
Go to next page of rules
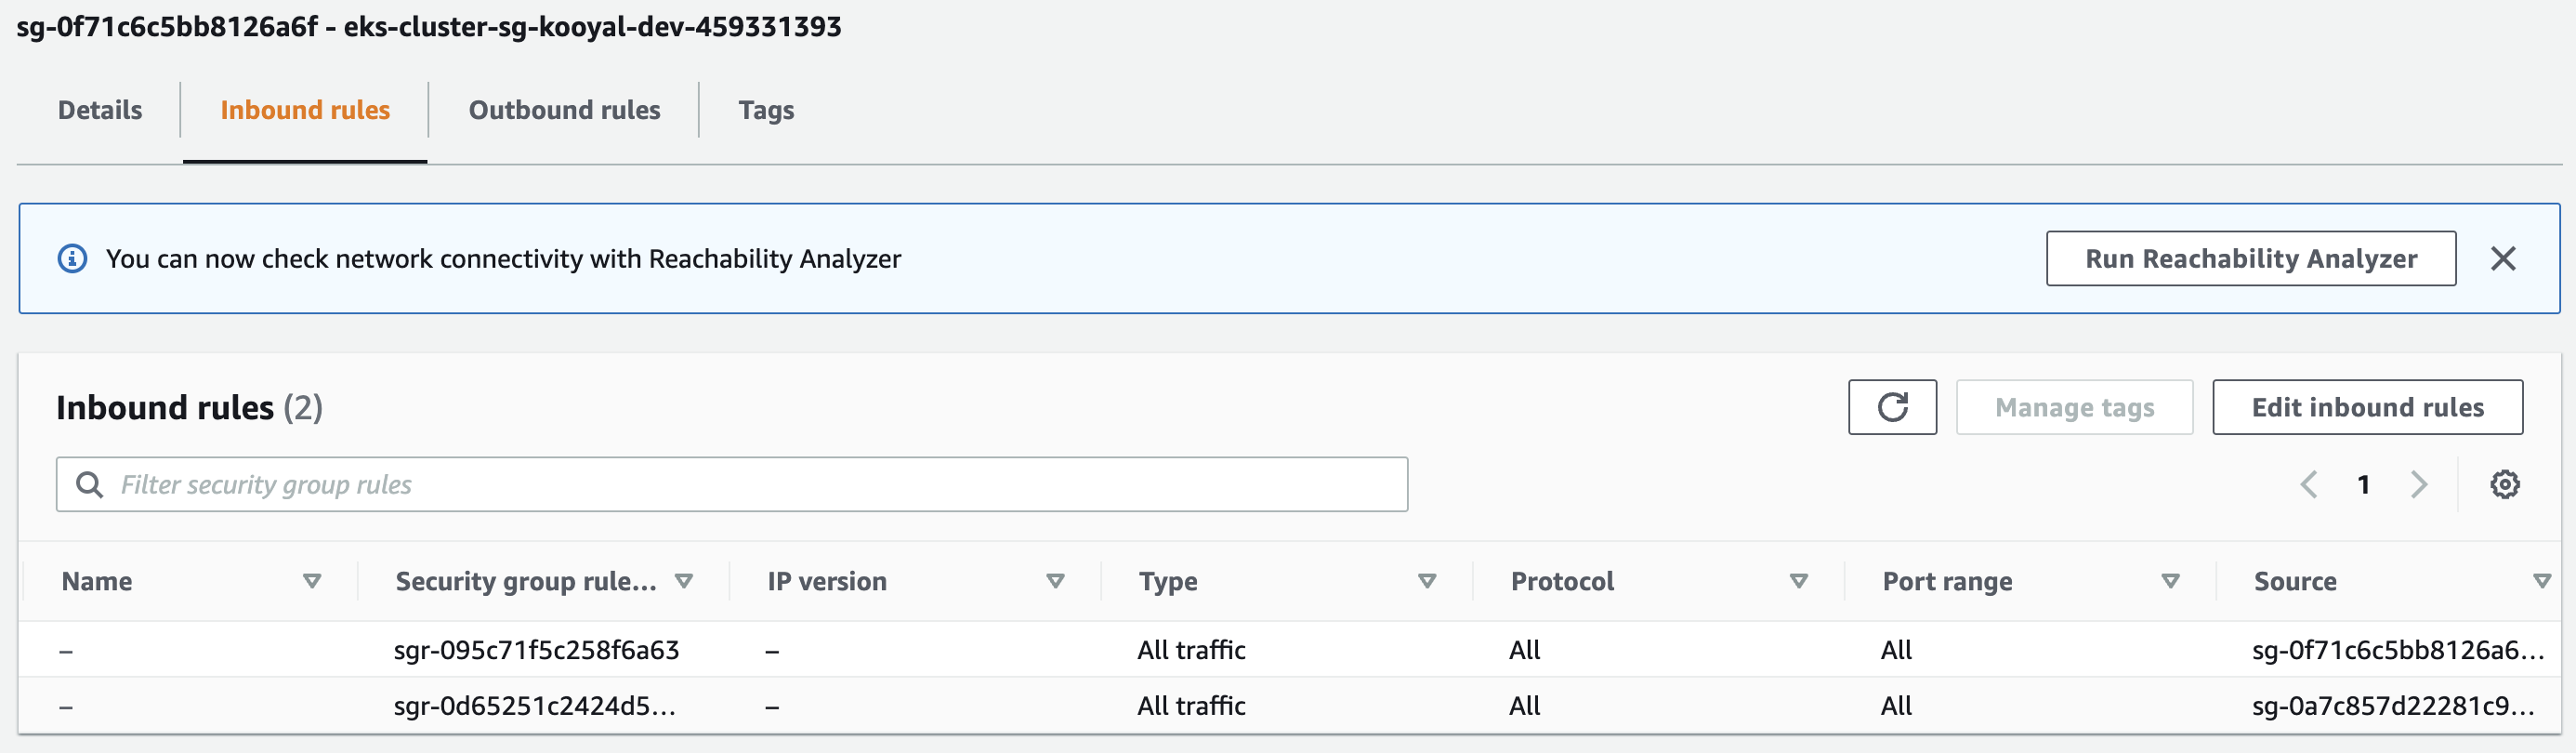(2419, 484)
